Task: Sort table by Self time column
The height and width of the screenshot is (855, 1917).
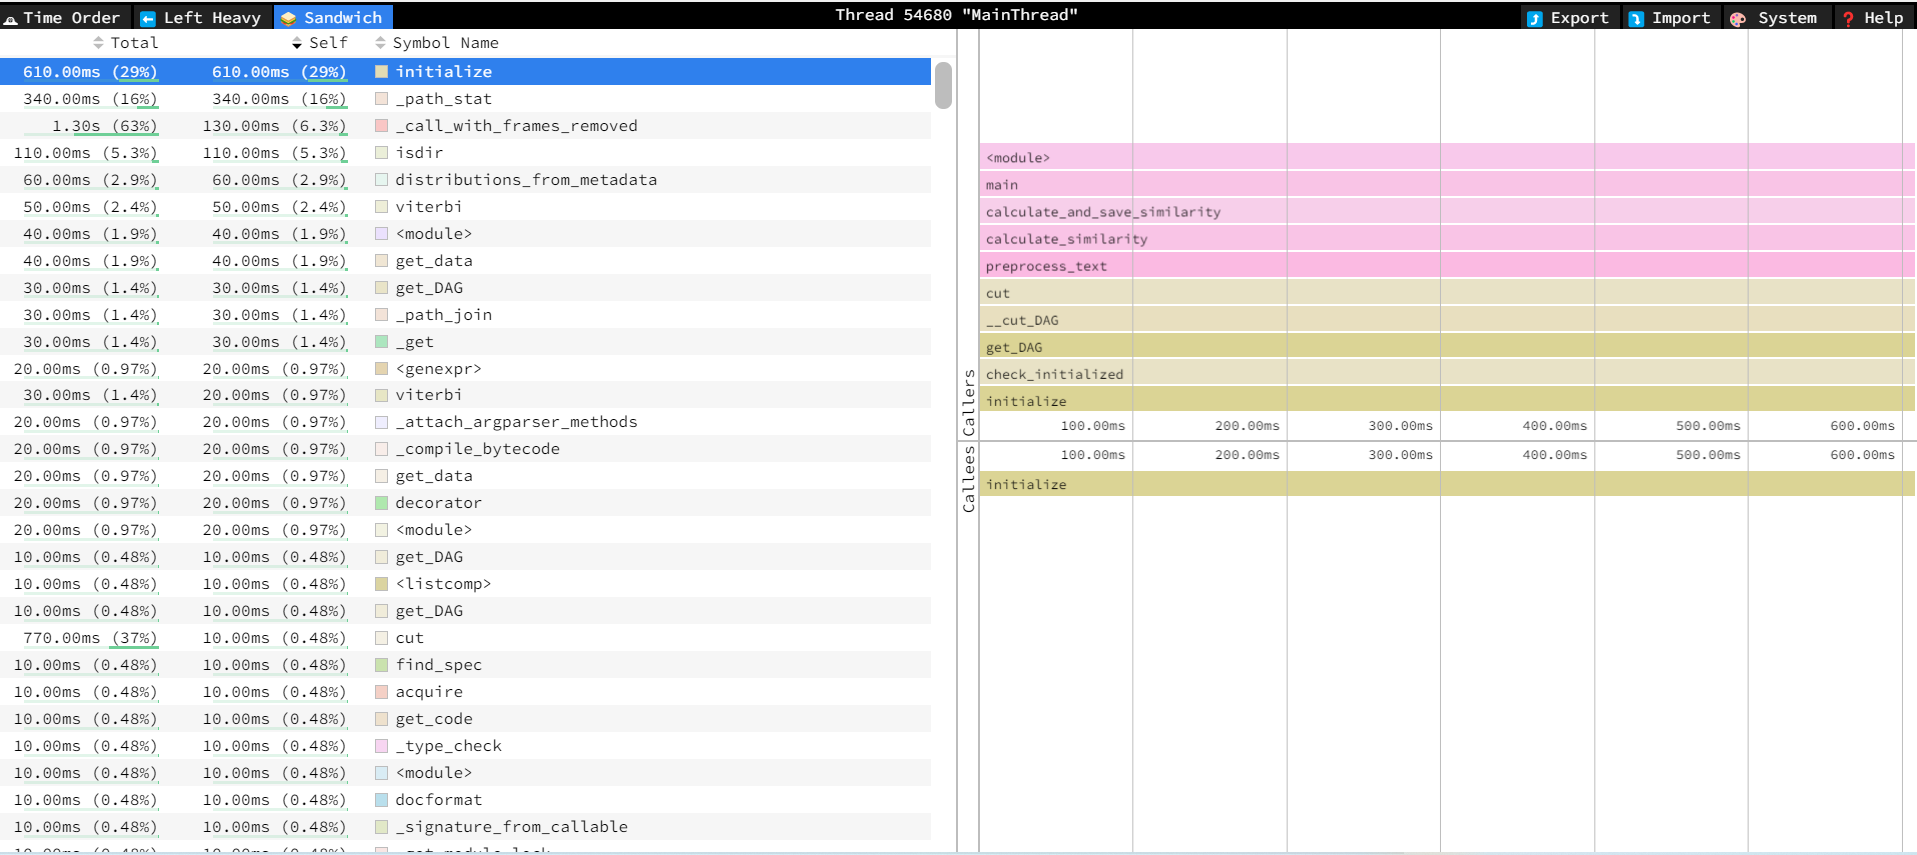Action: tap(320, 43)
